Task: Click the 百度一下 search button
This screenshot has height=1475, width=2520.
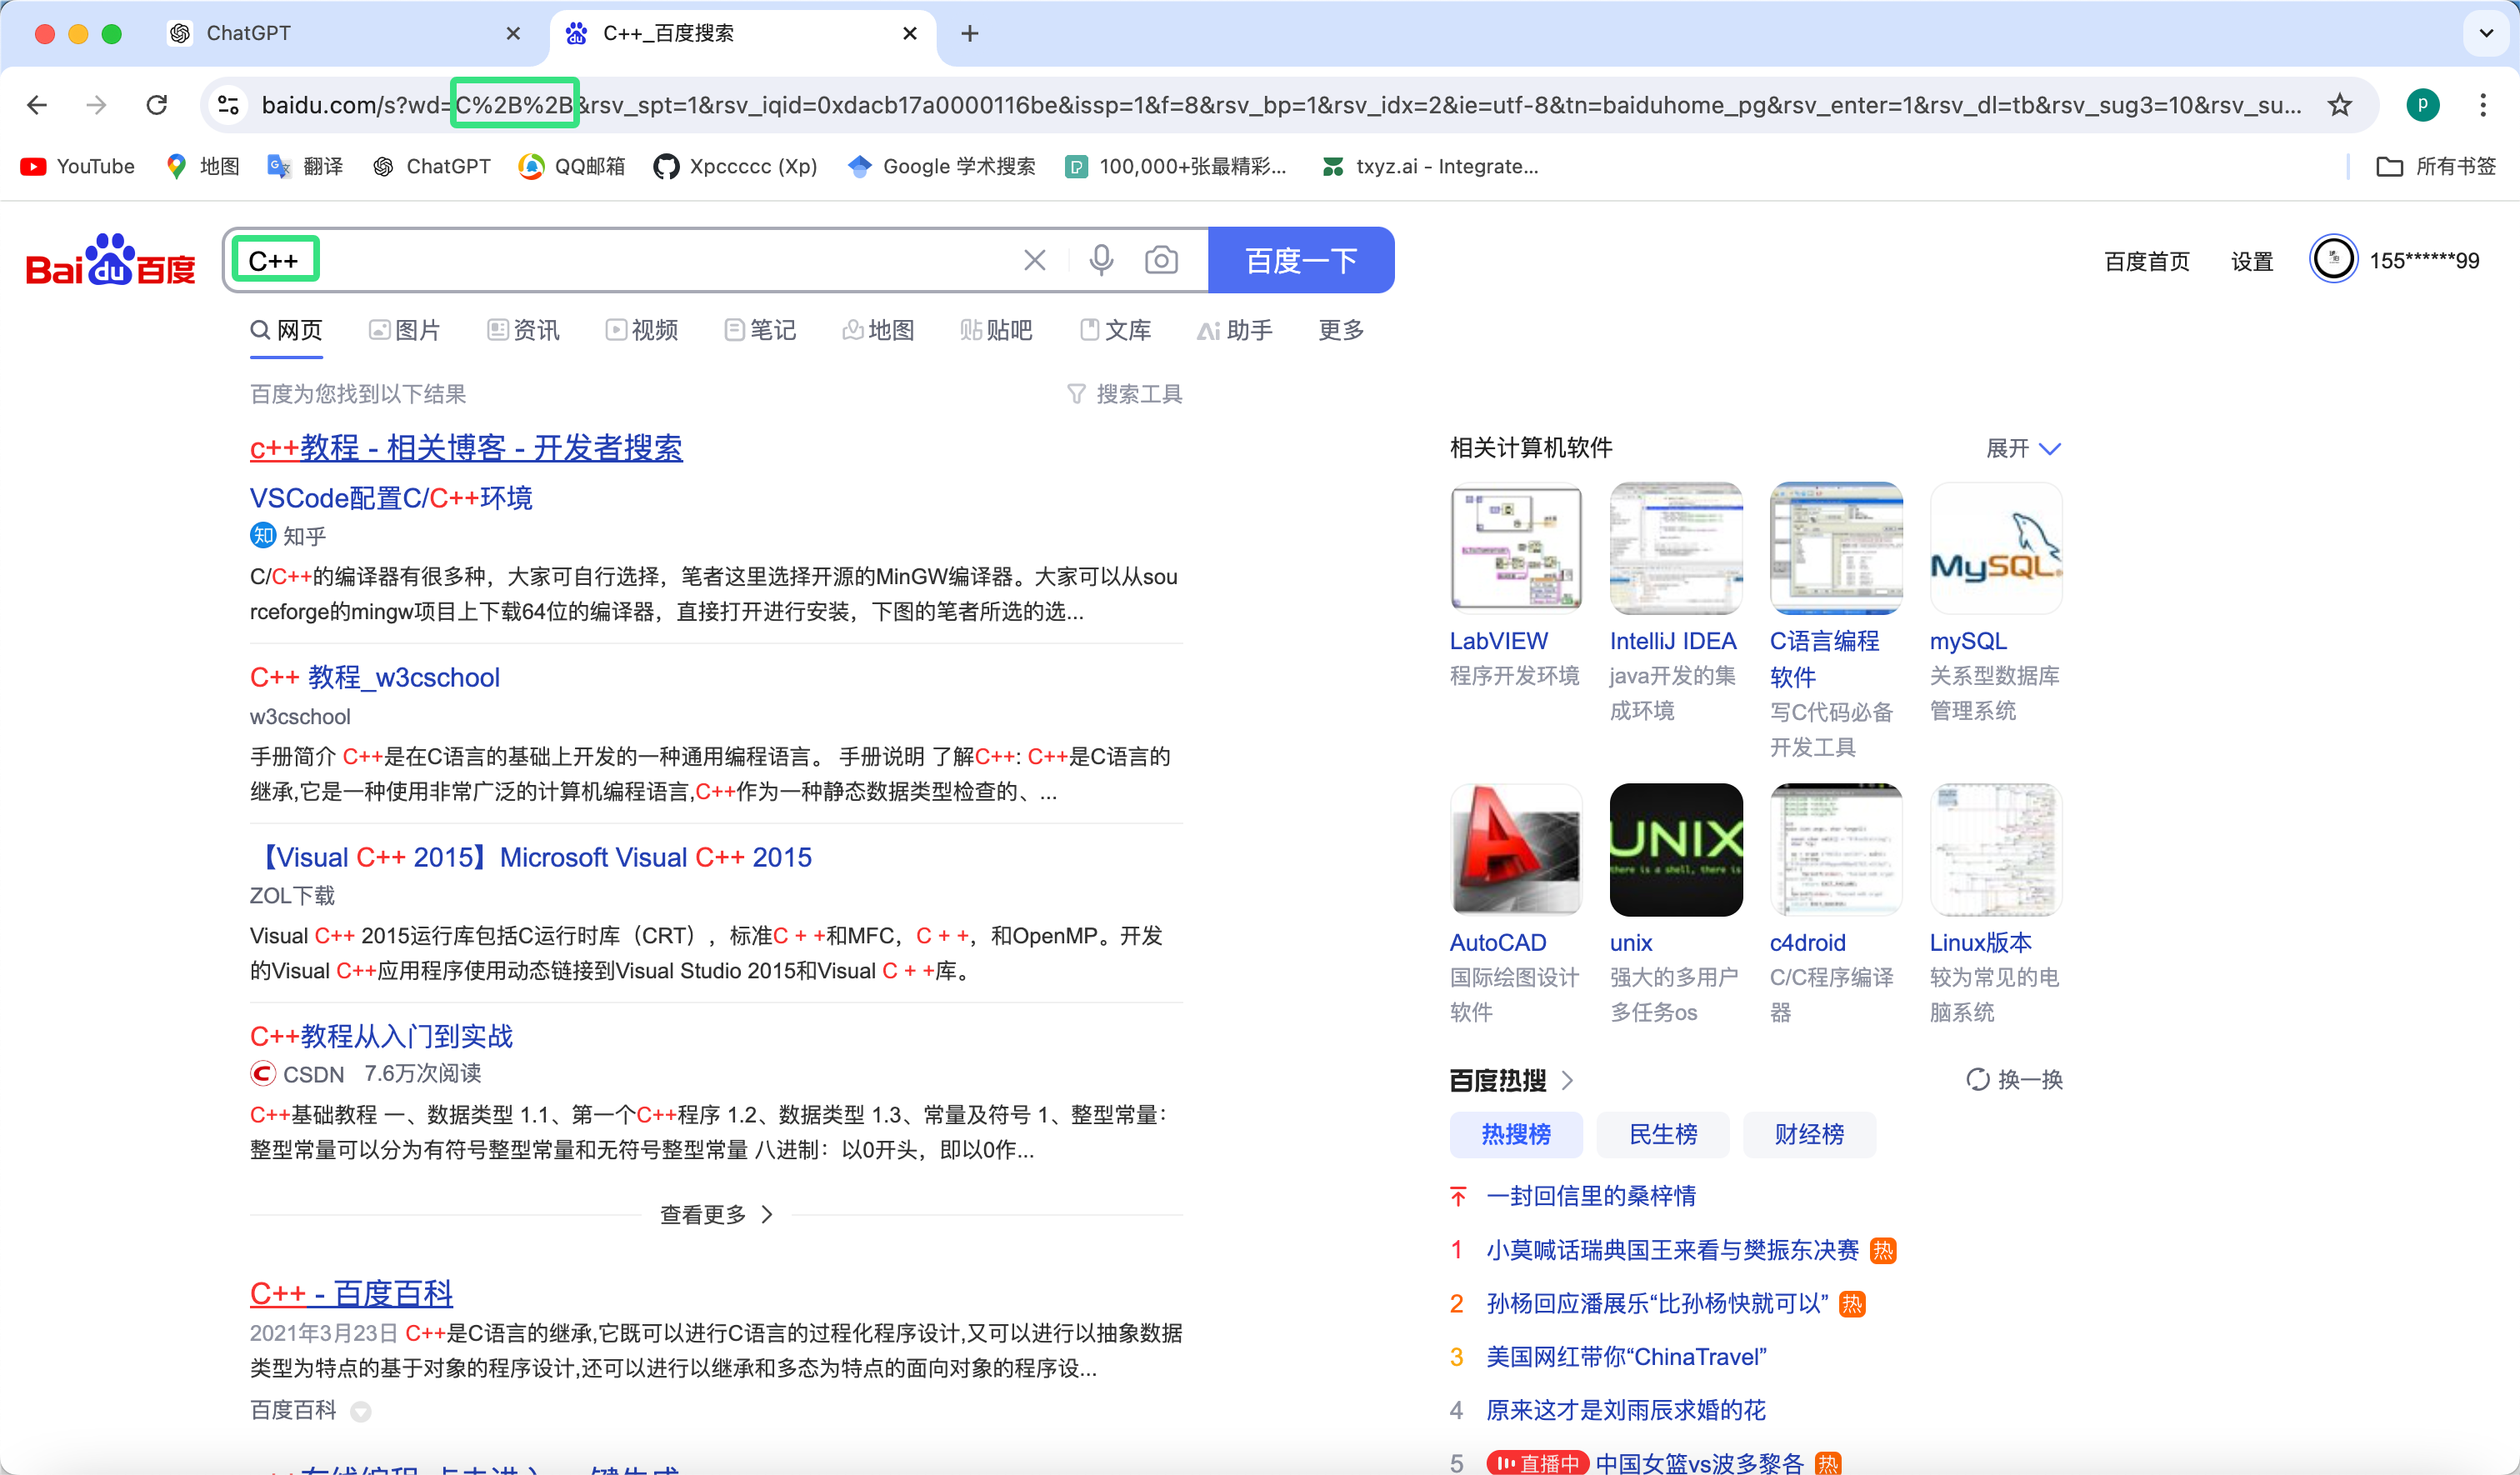Action: (1301, 260)
